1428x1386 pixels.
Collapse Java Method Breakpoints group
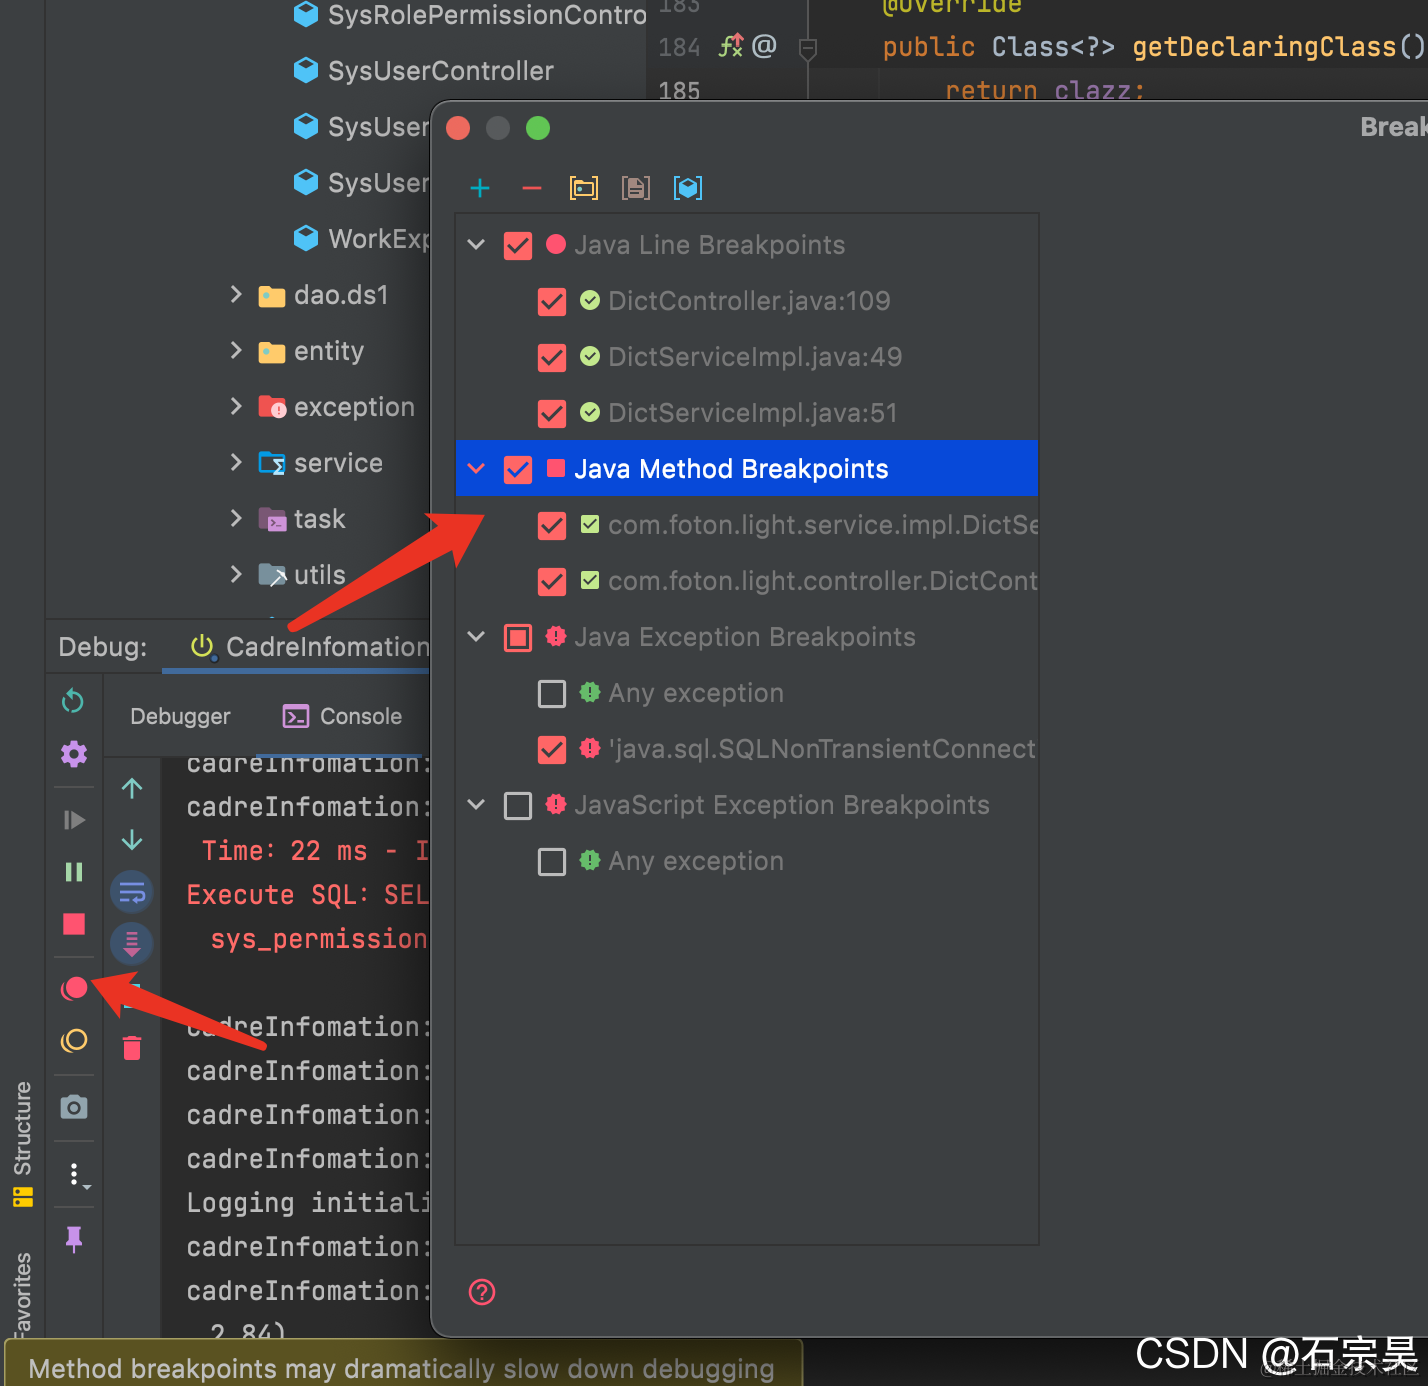477,468
